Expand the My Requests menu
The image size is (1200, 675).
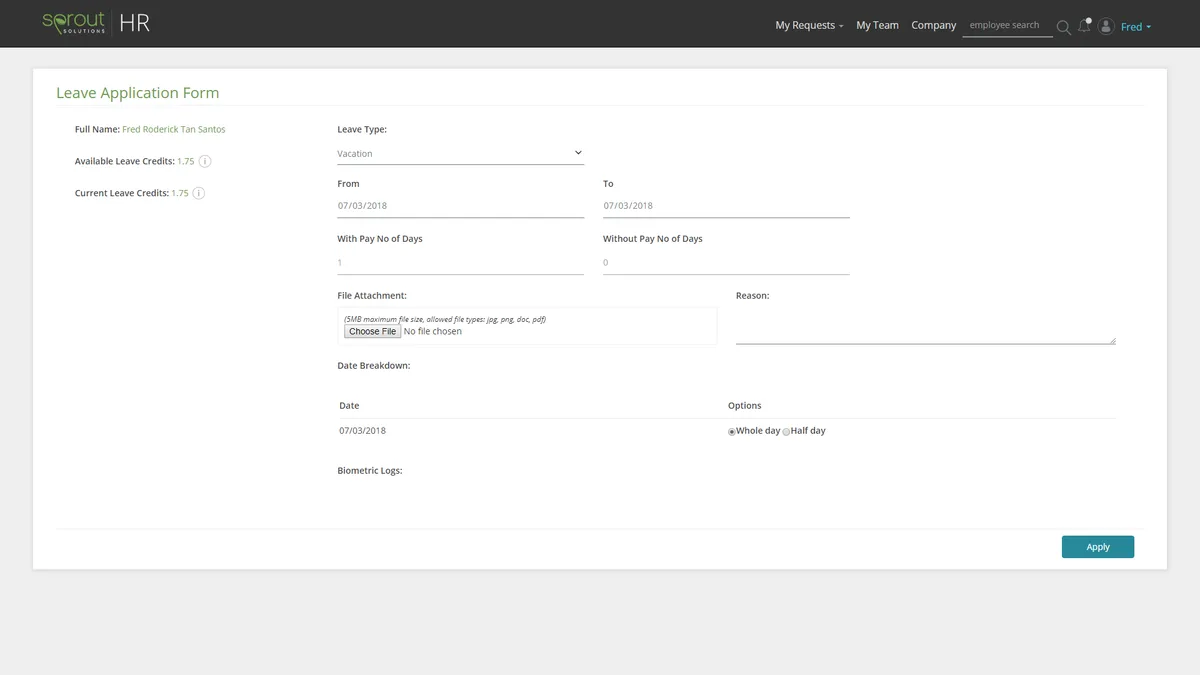click(x=809, y=25)
